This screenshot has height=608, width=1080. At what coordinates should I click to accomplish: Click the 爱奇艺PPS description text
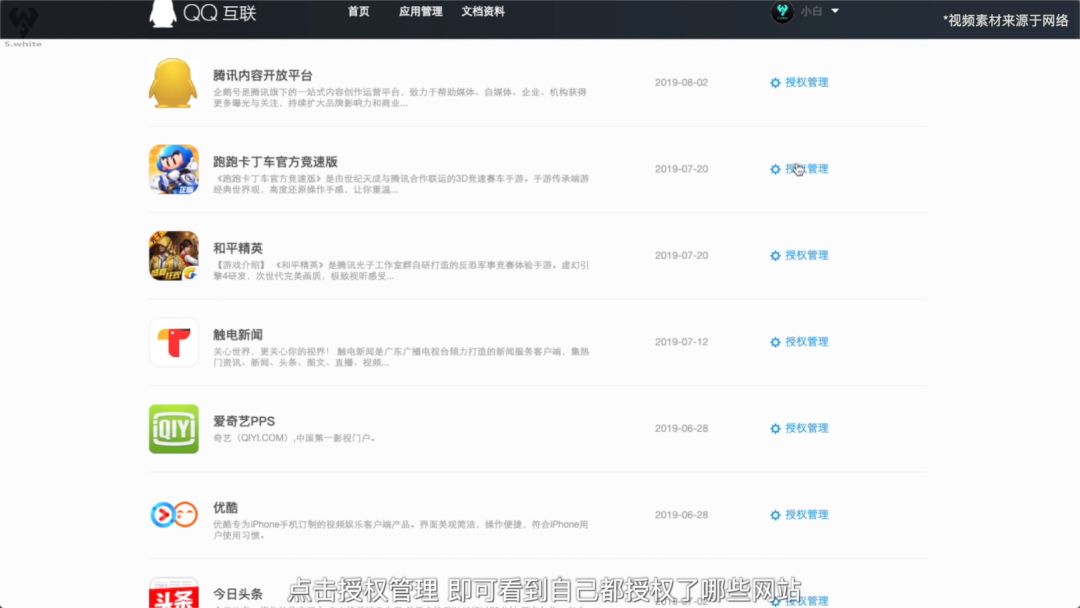tap(294, 438)
